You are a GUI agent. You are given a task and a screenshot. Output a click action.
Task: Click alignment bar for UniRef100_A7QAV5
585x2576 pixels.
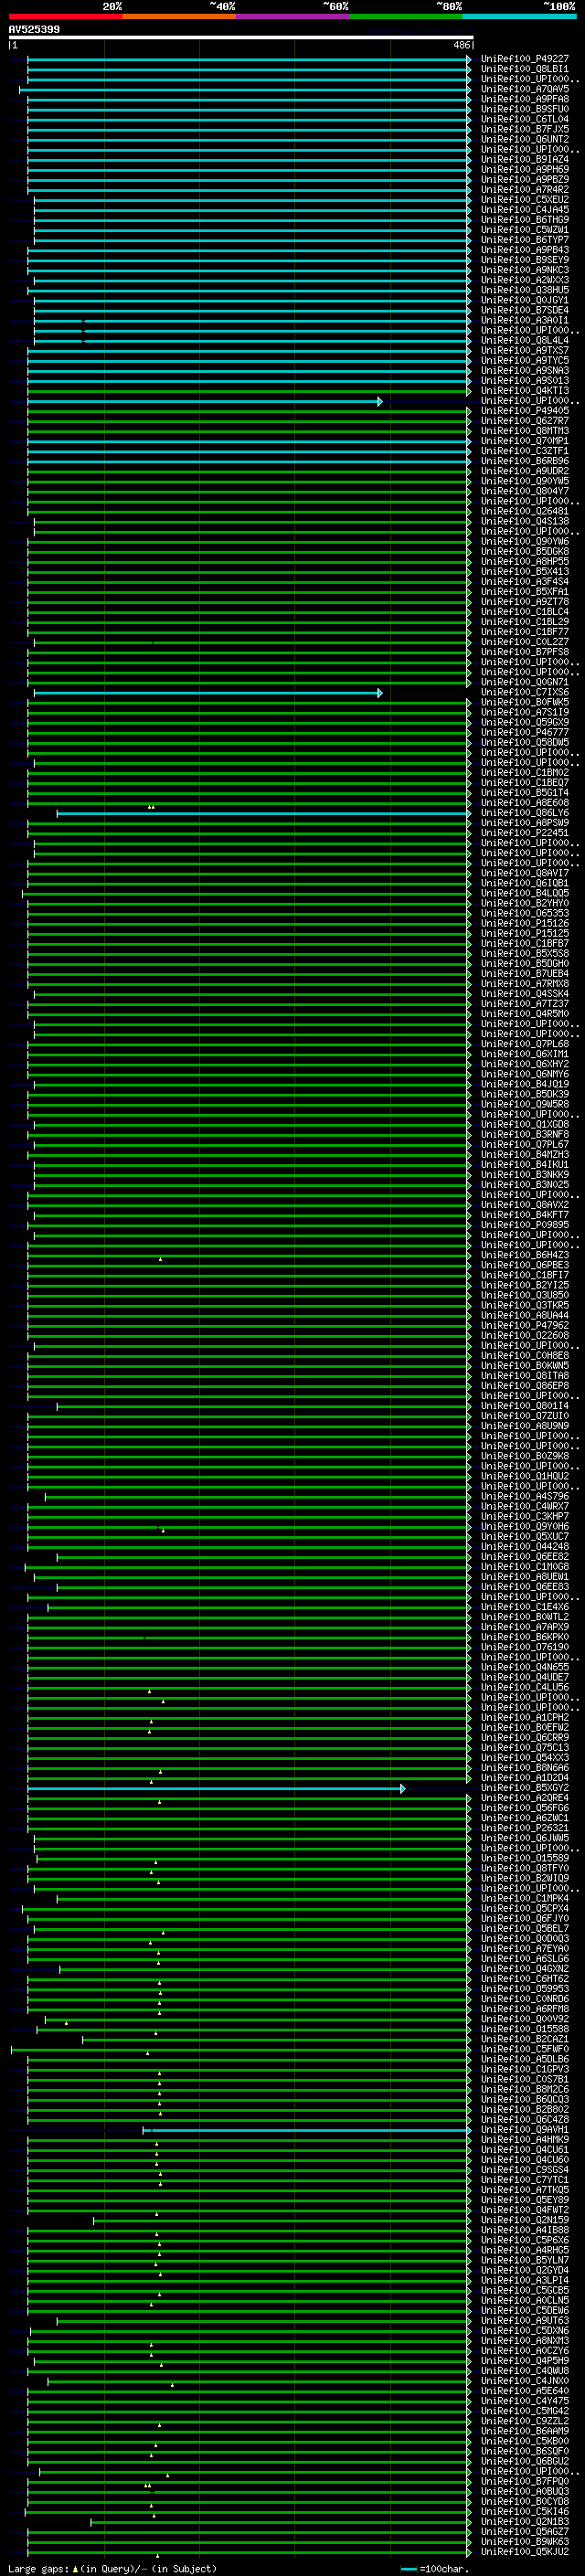(244, 90)
